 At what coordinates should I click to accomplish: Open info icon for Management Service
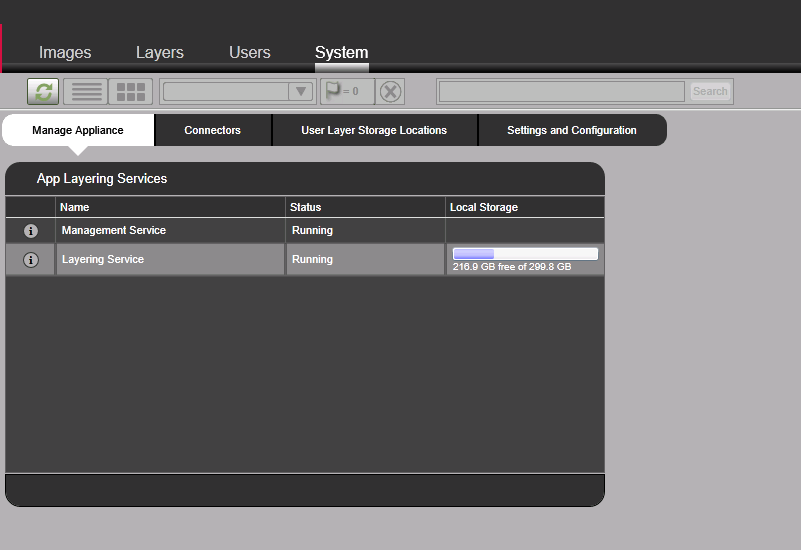point(31,231)
